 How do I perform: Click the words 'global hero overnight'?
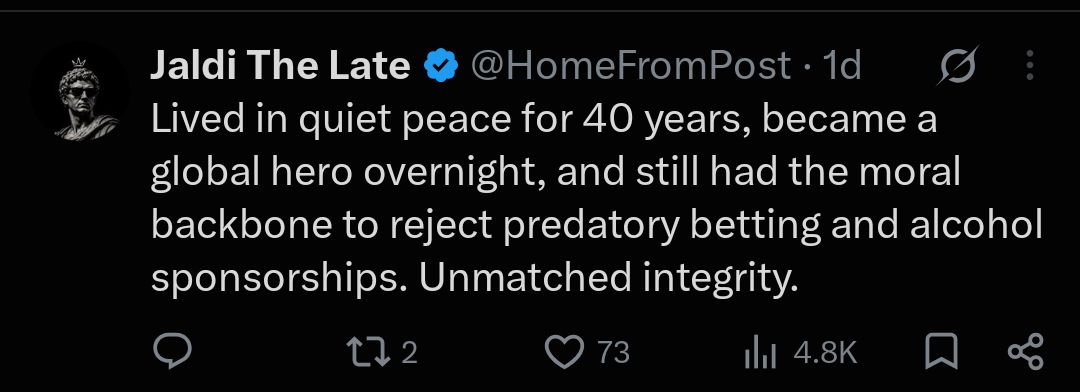tap(349, 173)
